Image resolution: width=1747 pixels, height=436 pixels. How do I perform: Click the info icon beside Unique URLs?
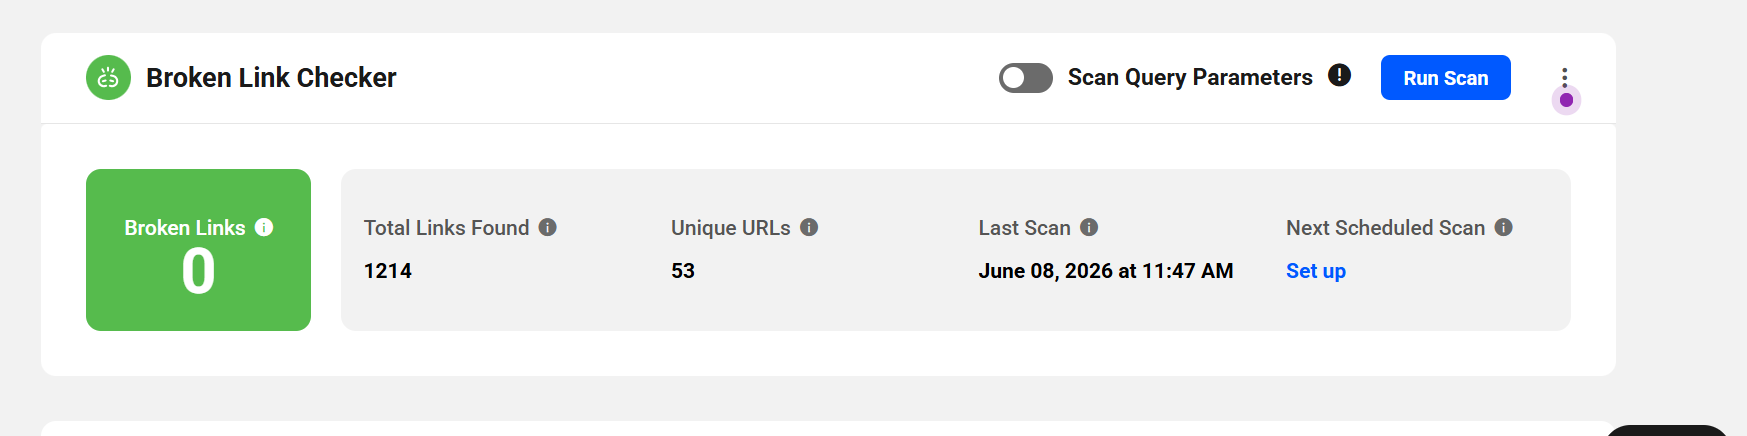(809, 227)
